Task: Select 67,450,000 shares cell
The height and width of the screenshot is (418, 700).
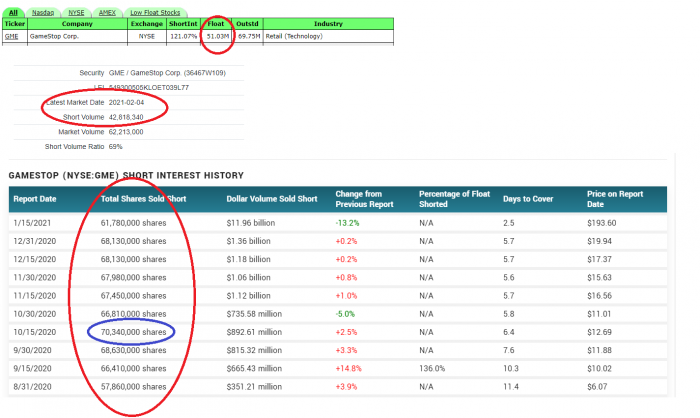Action: coord(133,296)
